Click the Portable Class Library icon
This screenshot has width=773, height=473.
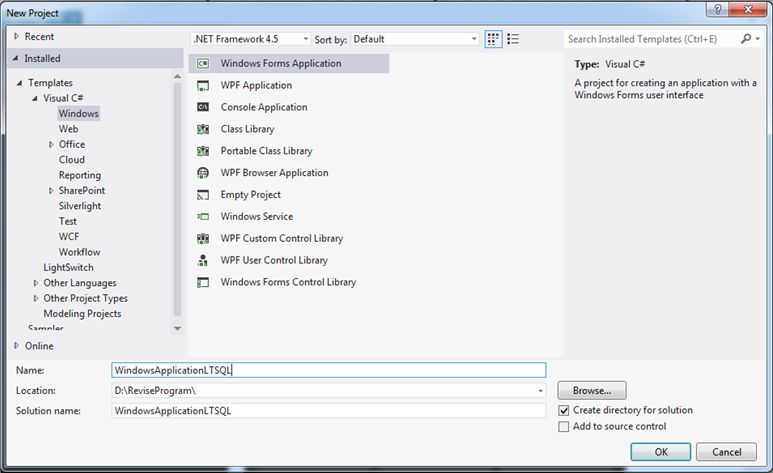(203, 151)
